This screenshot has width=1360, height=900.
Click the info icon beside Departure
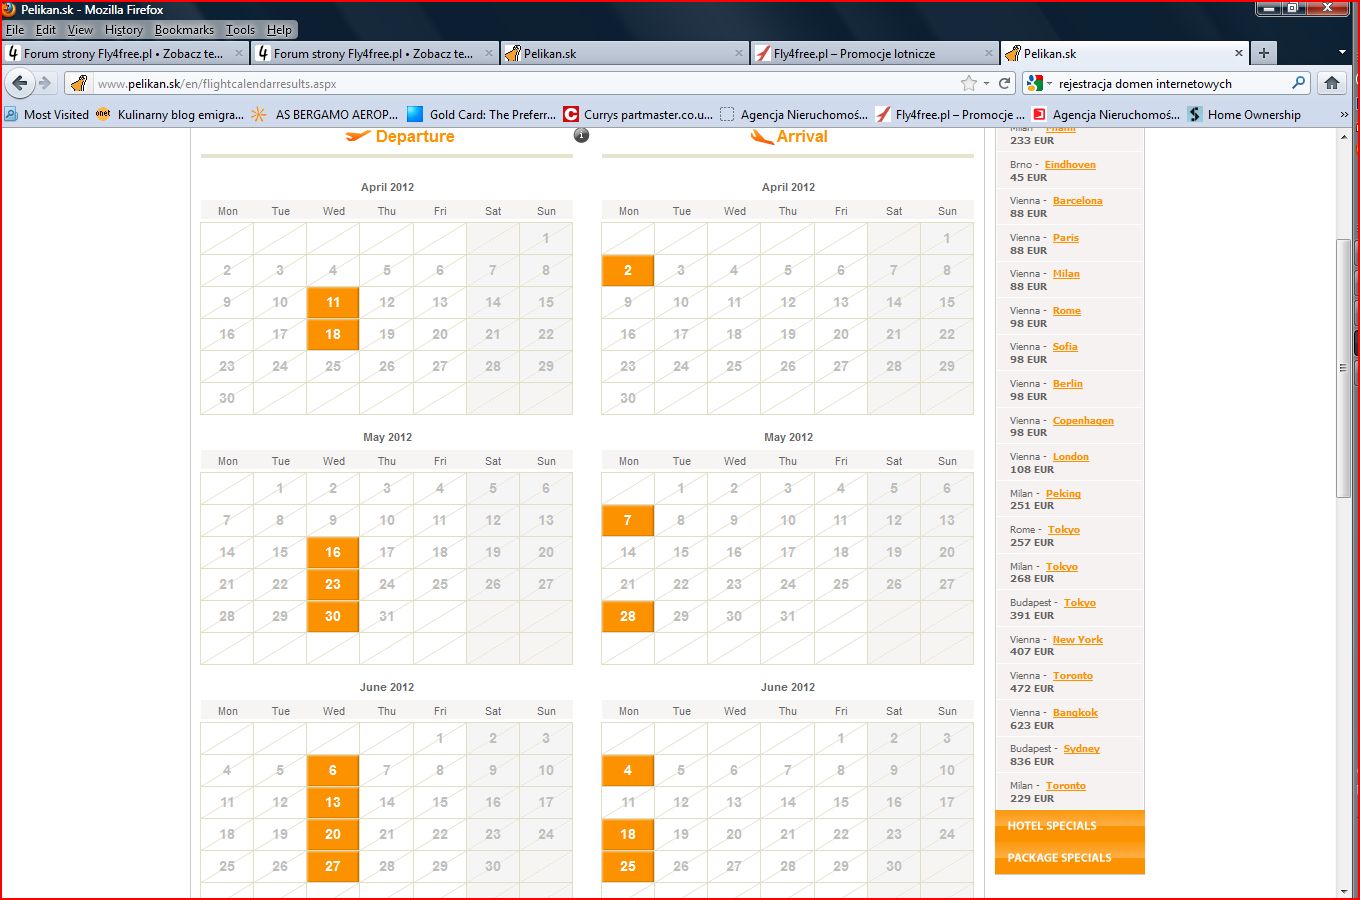(582, 135)
